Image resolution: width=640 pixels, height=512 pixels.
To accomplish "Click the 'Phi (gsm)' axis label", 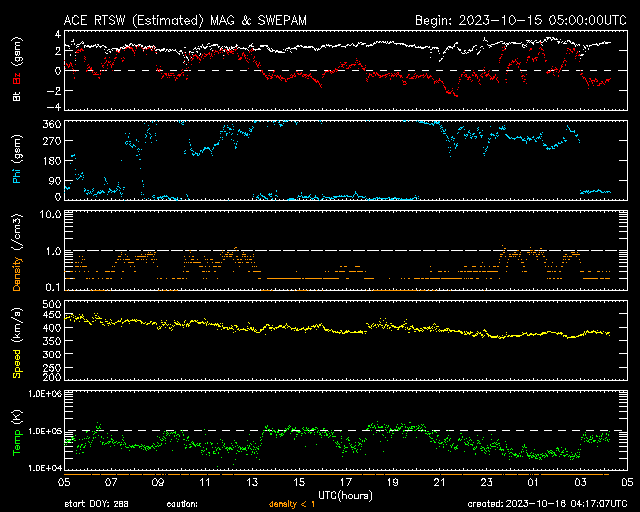I will [x=17, y=159].
